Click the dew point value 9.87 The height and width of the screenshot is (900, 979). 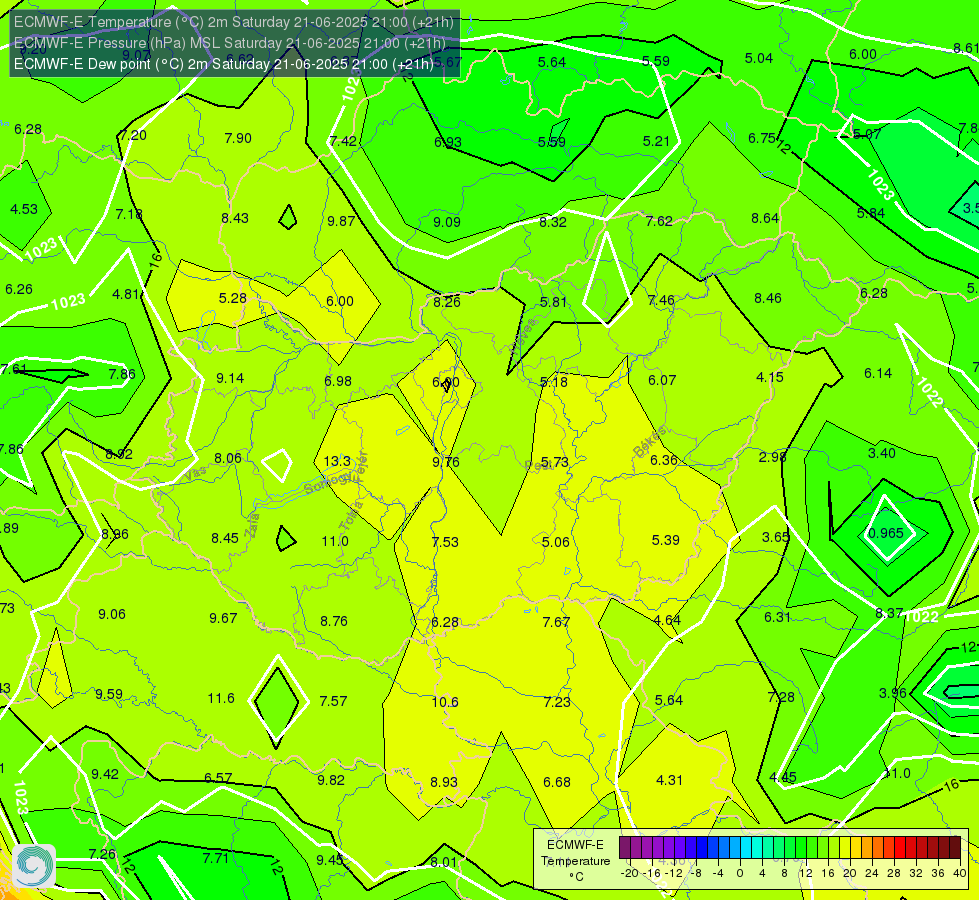(341, 221)
